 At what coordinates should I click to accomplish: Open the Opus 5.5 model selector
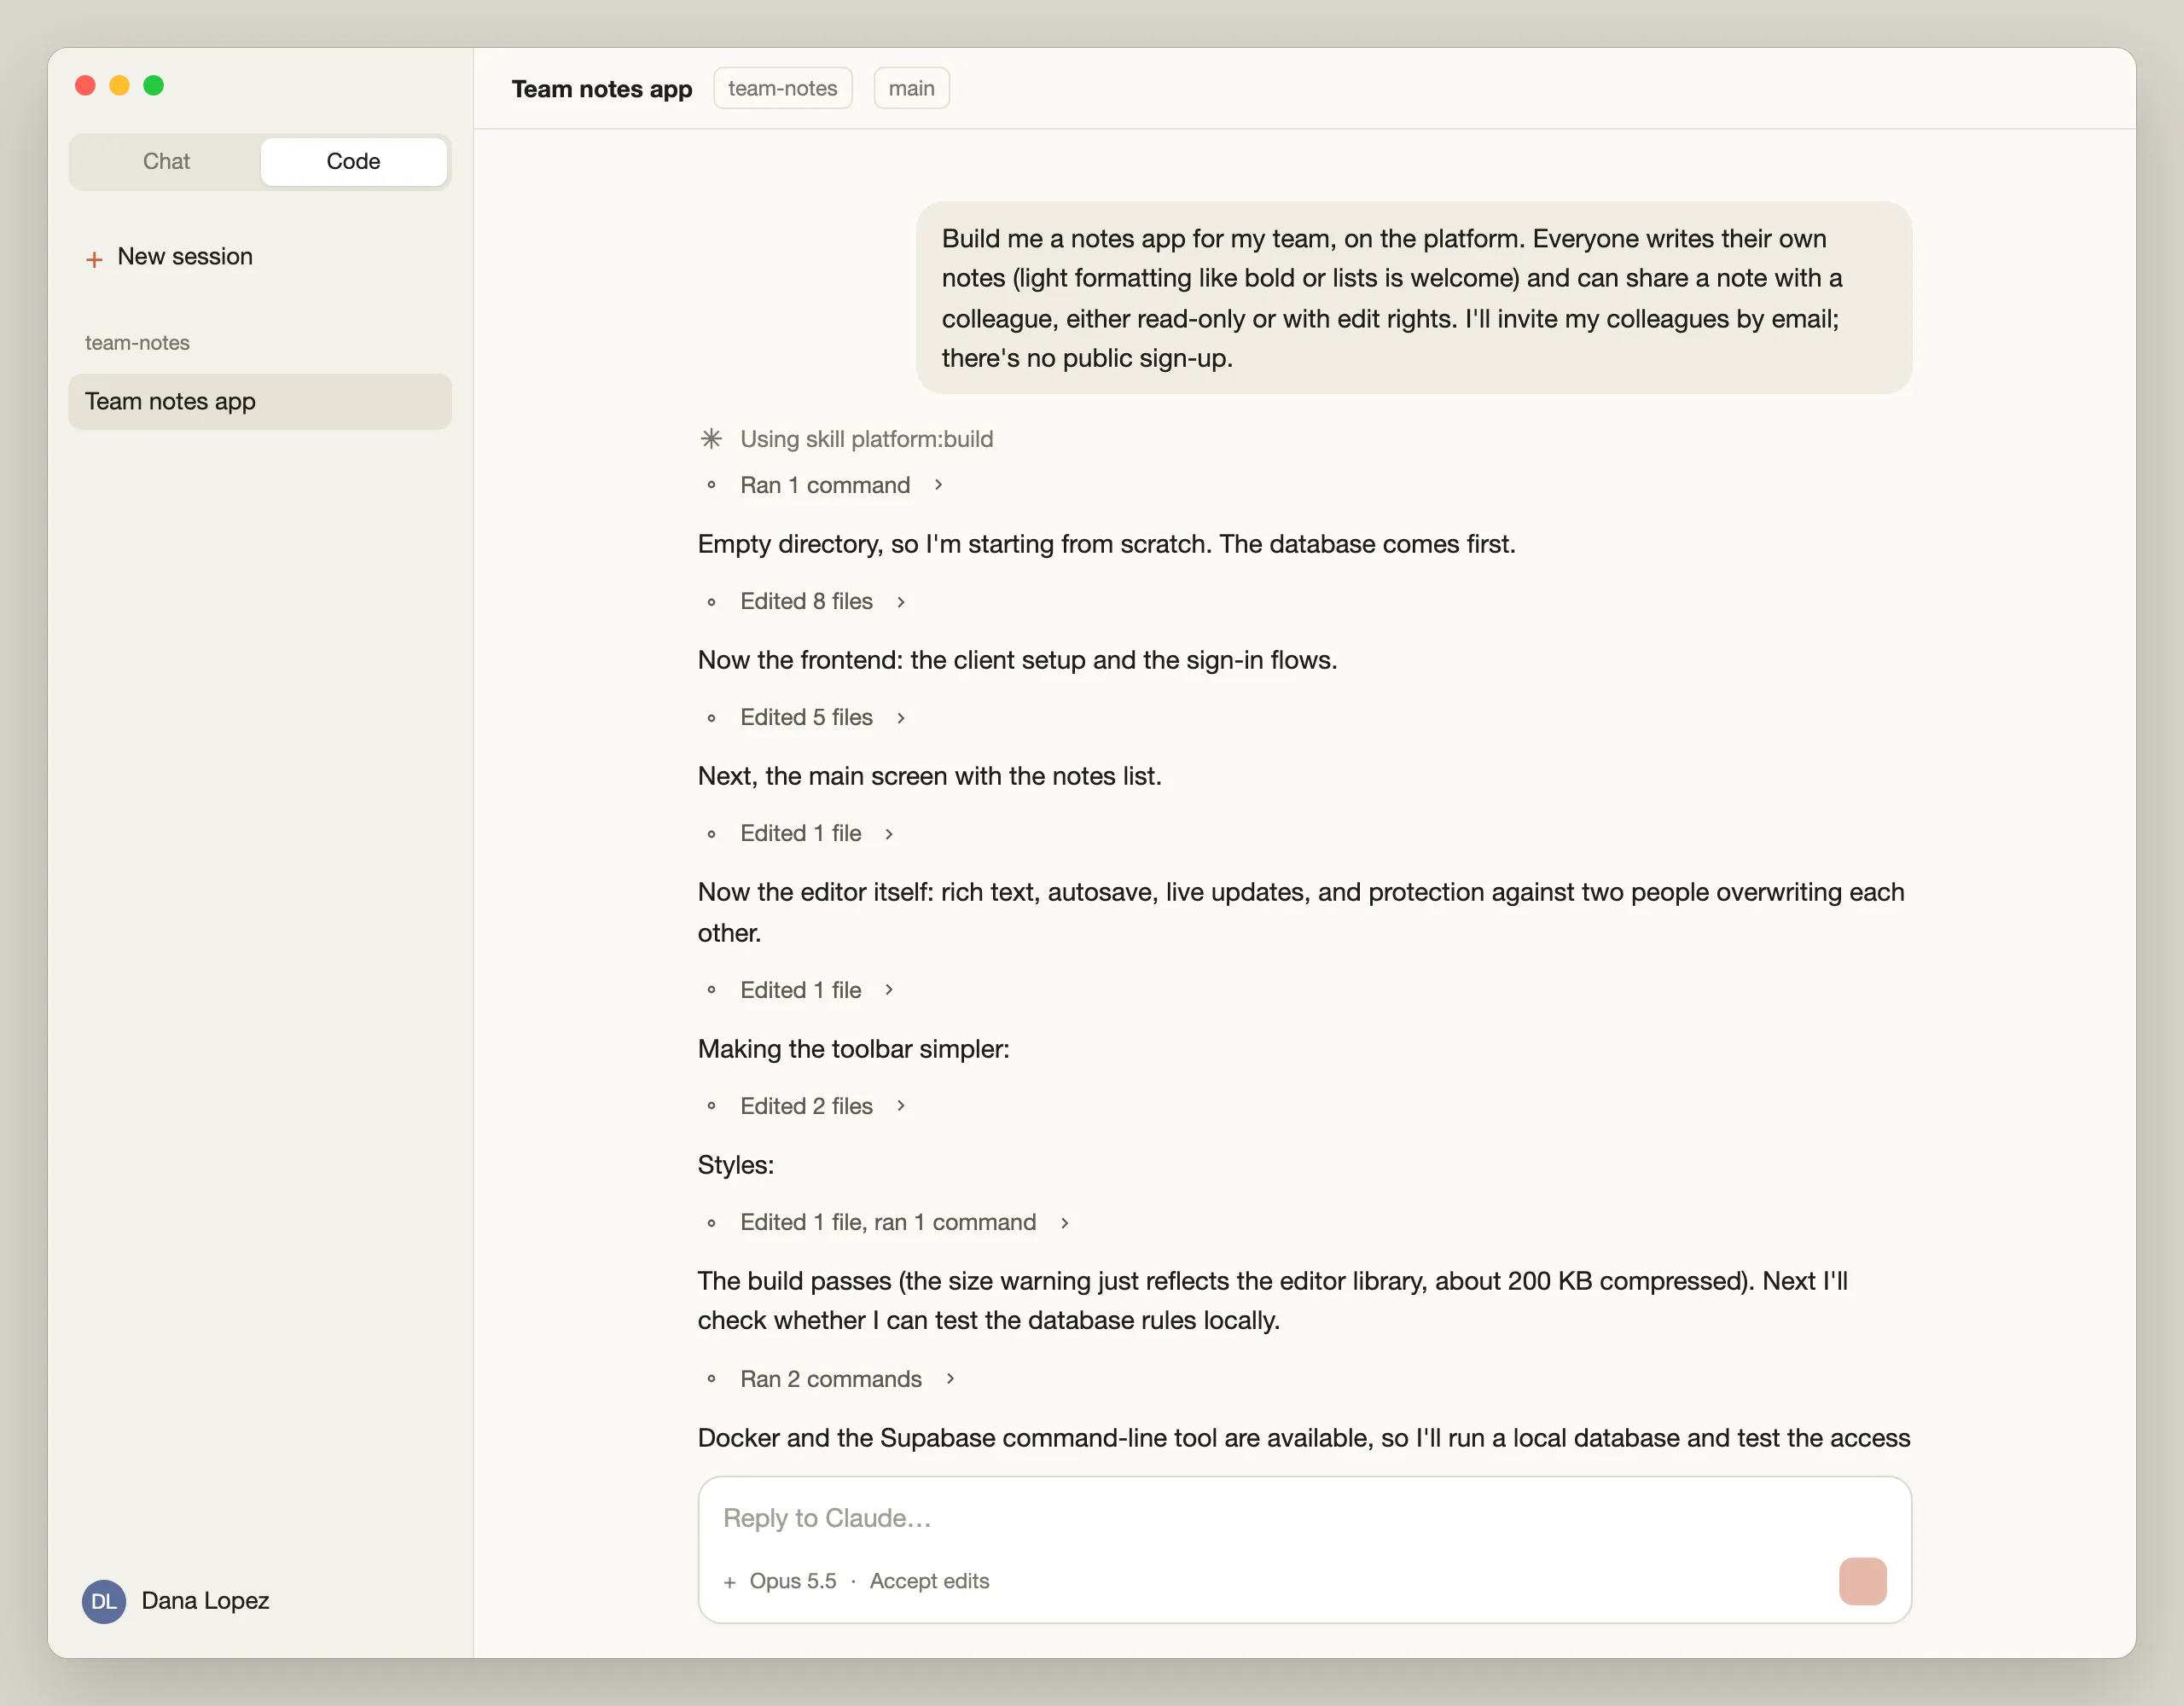click(793, 1581)
